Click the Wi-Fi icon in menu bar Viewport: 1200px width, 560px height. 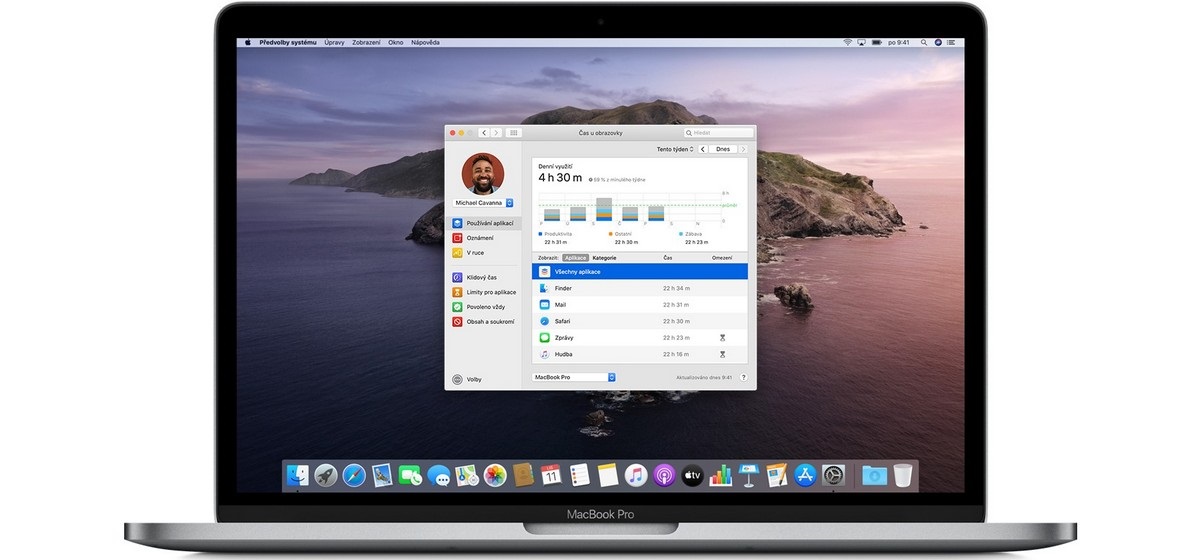pos(848,42)
